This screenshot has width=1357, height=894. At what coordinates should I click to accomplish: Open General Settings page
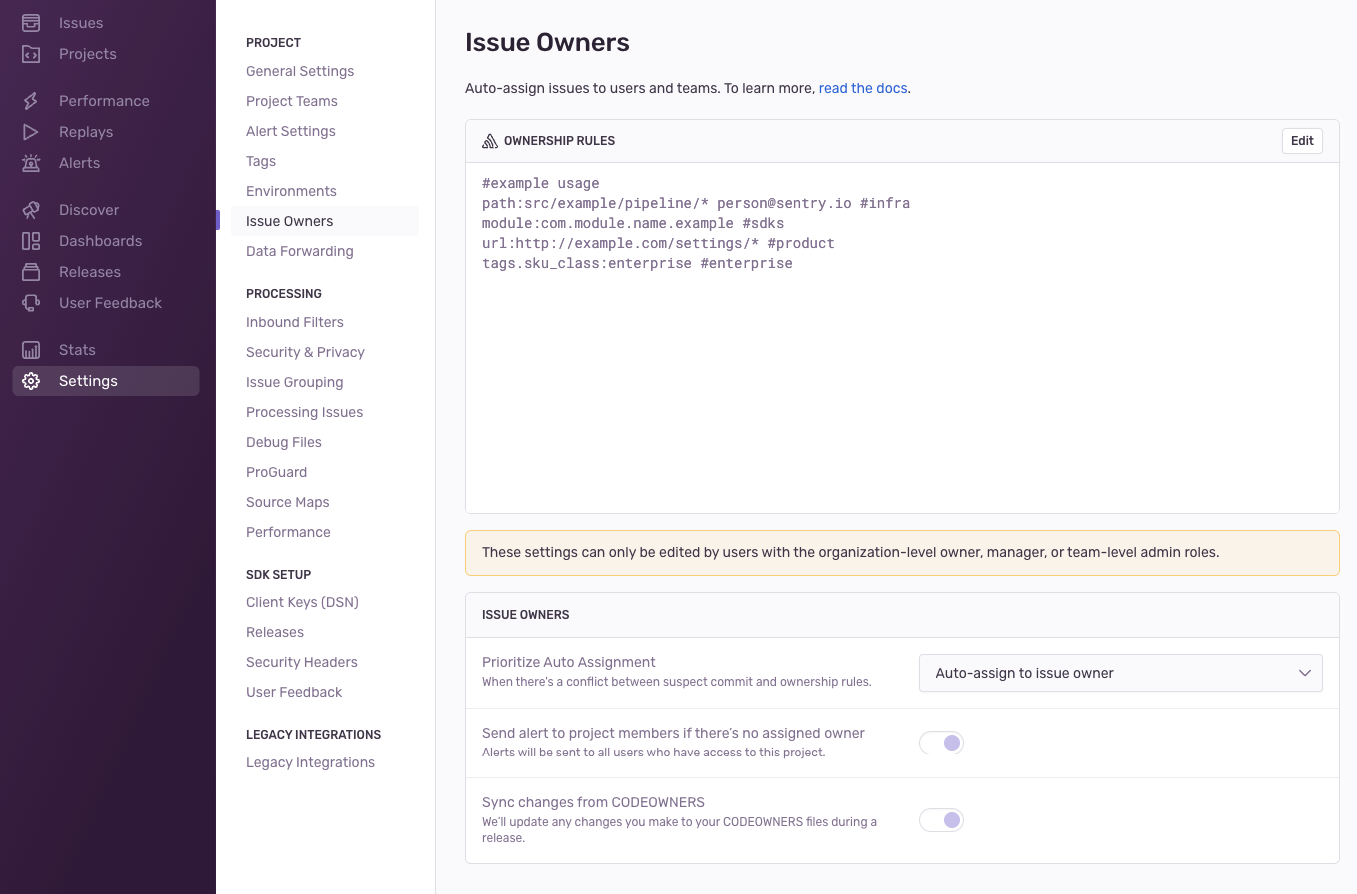point(300,71)
